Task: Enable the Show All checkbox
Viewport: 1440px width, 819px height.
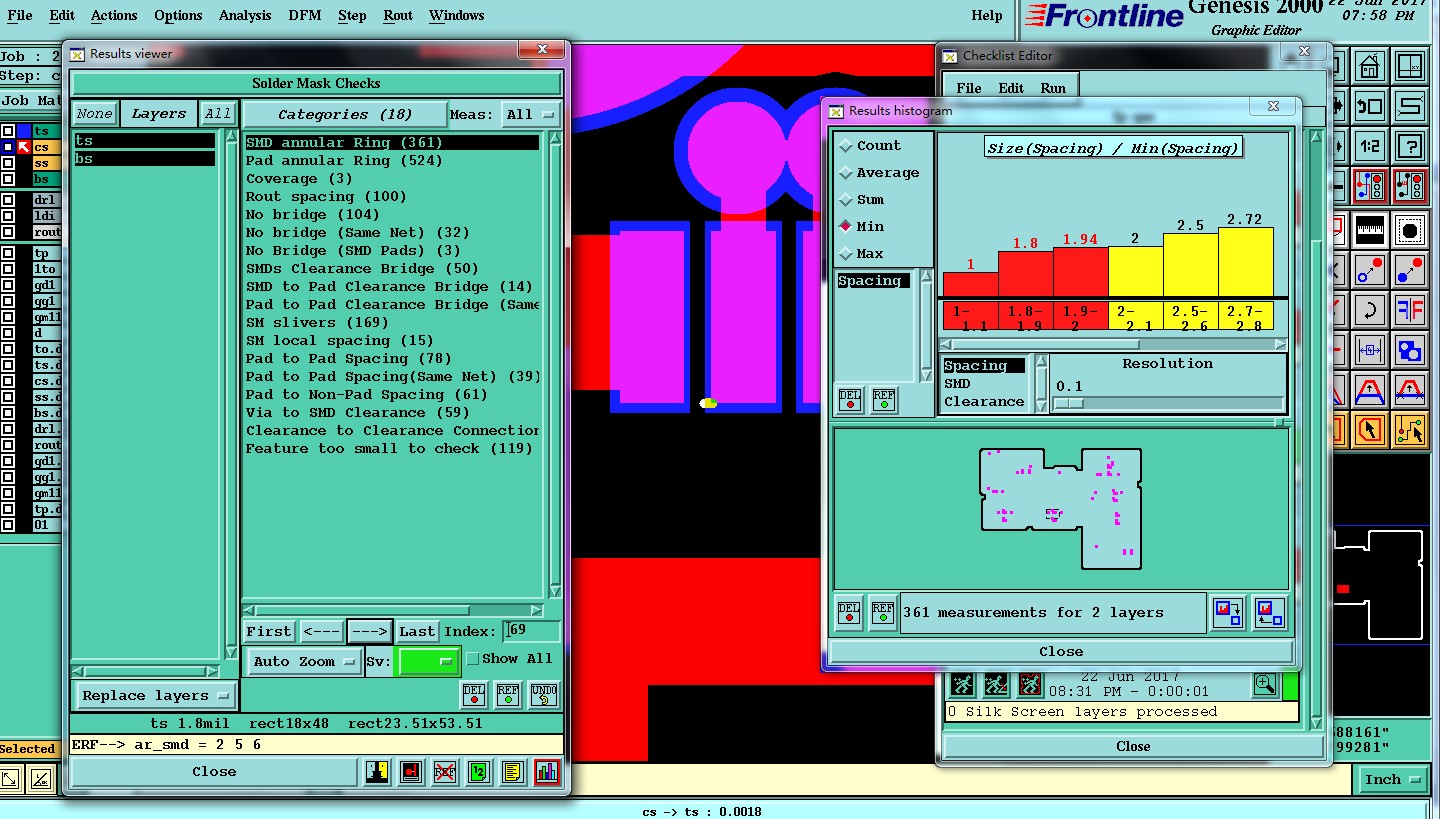Action: coord(473,659)
